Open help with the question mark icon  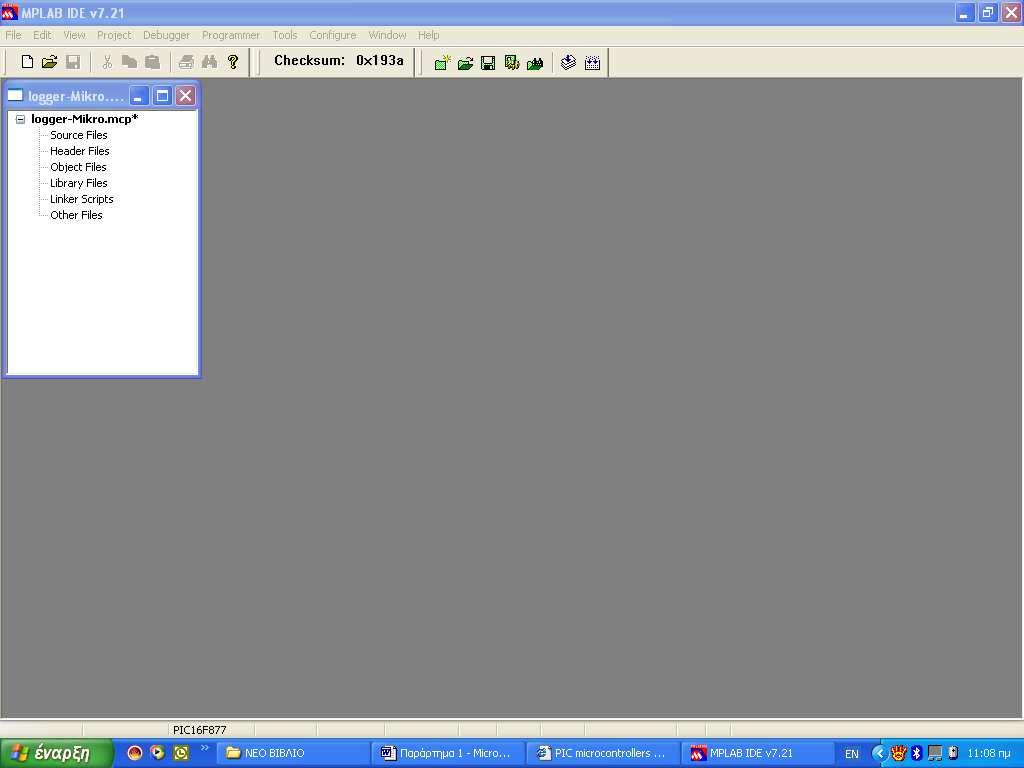(233, 62)
